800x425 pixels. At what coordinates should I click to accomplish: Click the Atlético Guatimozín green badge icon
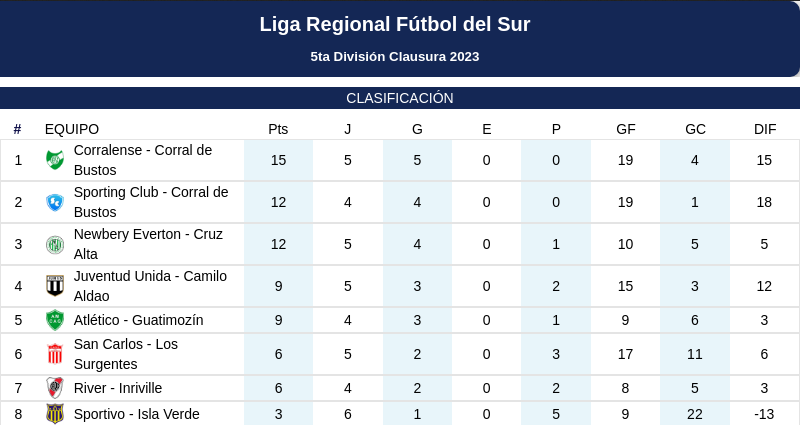tap(55, 320)
